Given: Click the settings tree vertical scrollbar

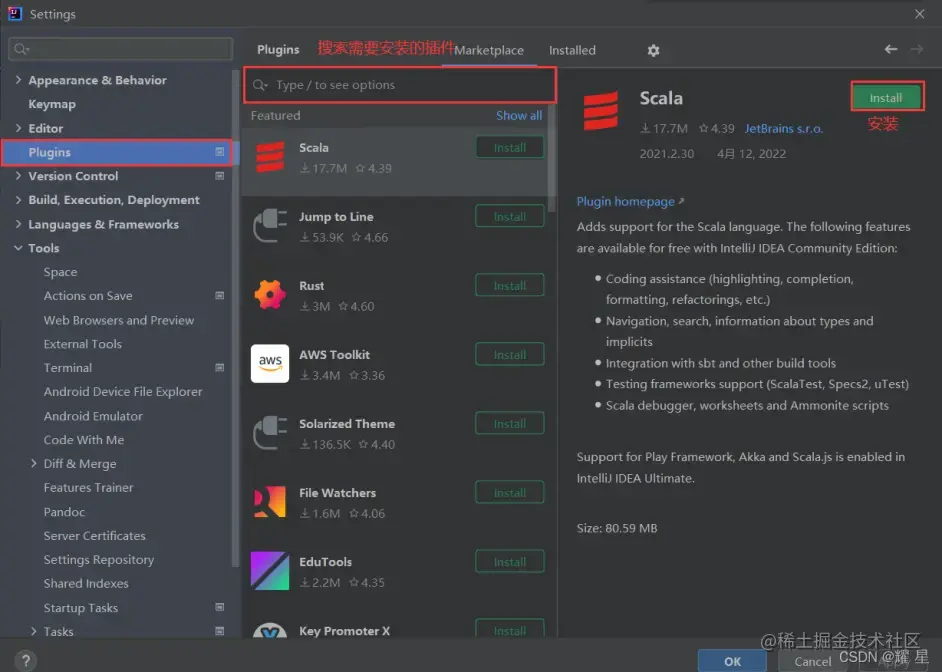Looking at the screenshot, I should click(x=236, y=318).
